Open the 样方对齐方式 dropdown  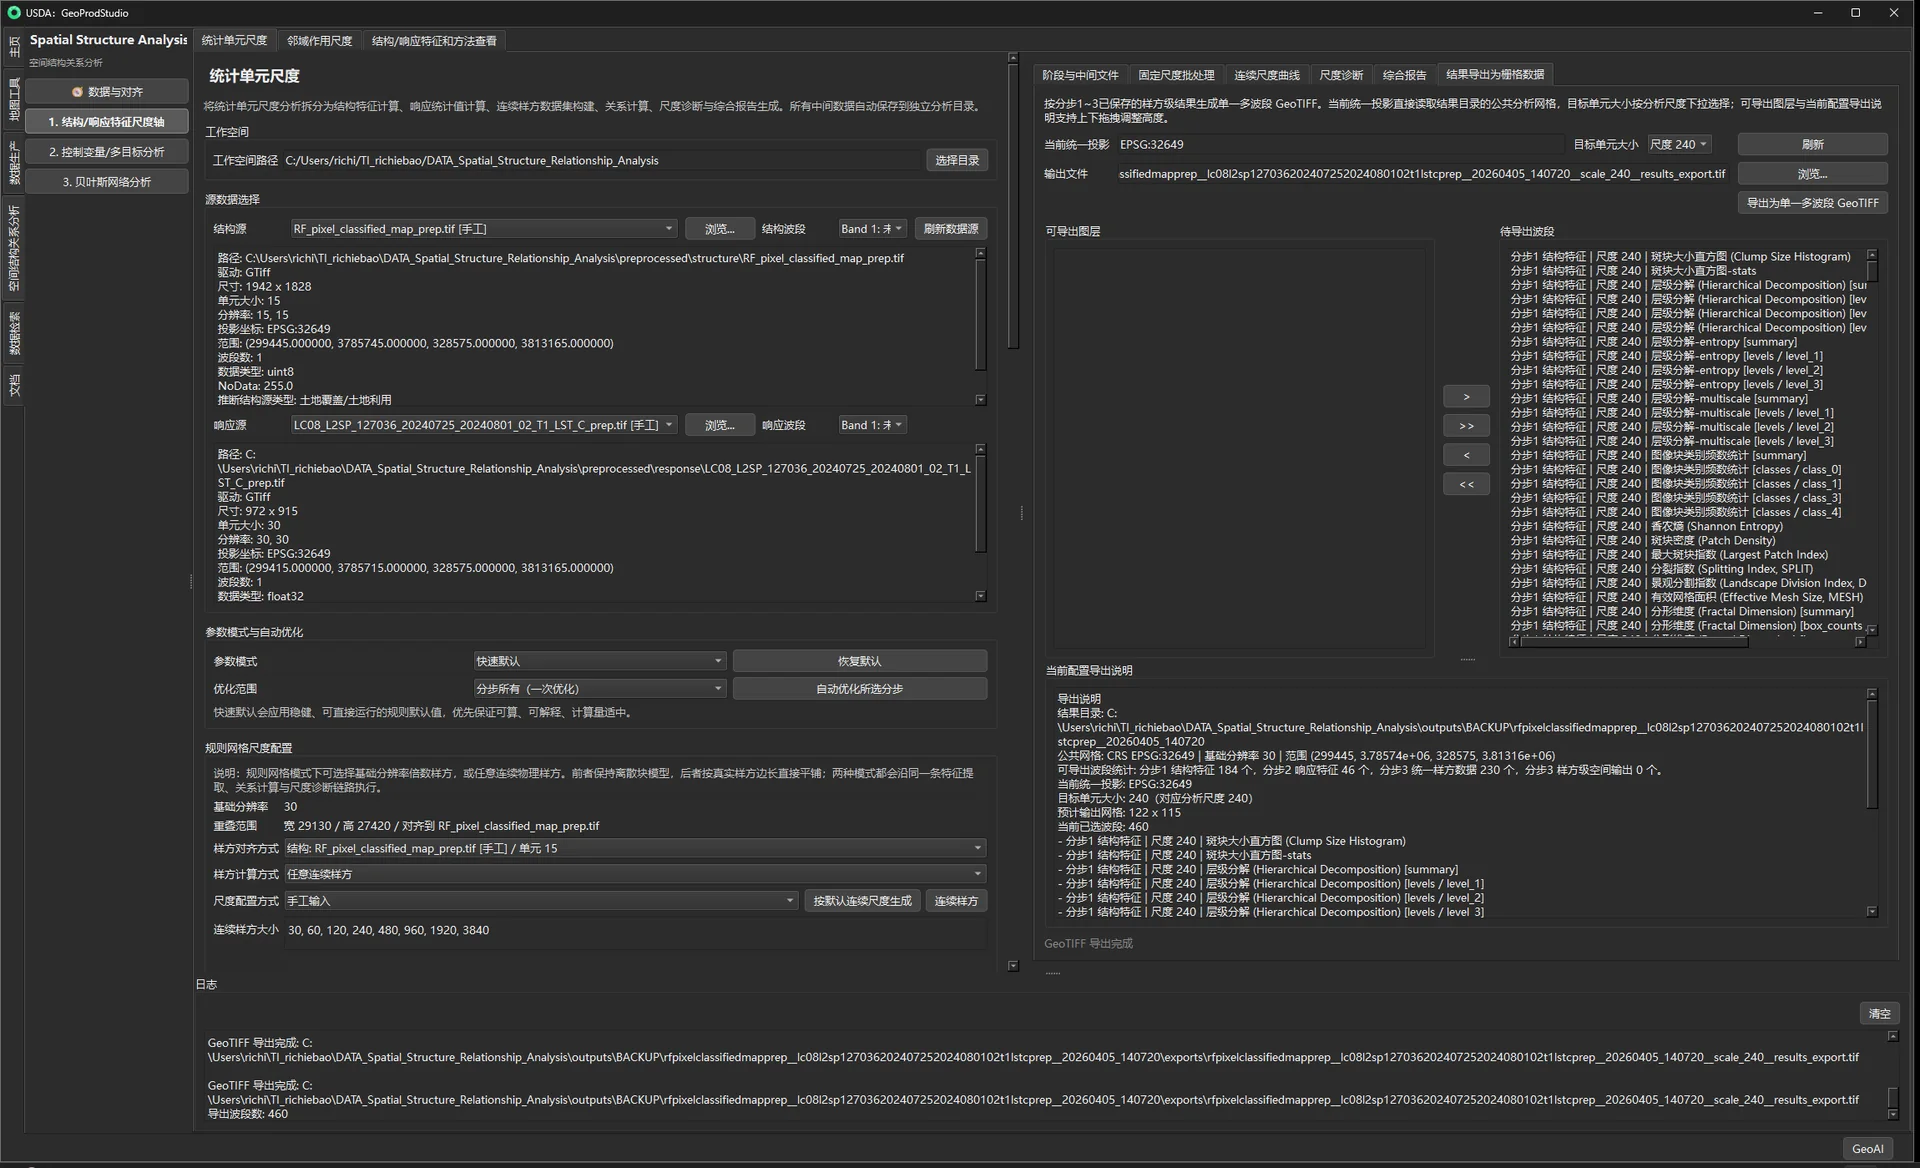[x=635, y=848]
